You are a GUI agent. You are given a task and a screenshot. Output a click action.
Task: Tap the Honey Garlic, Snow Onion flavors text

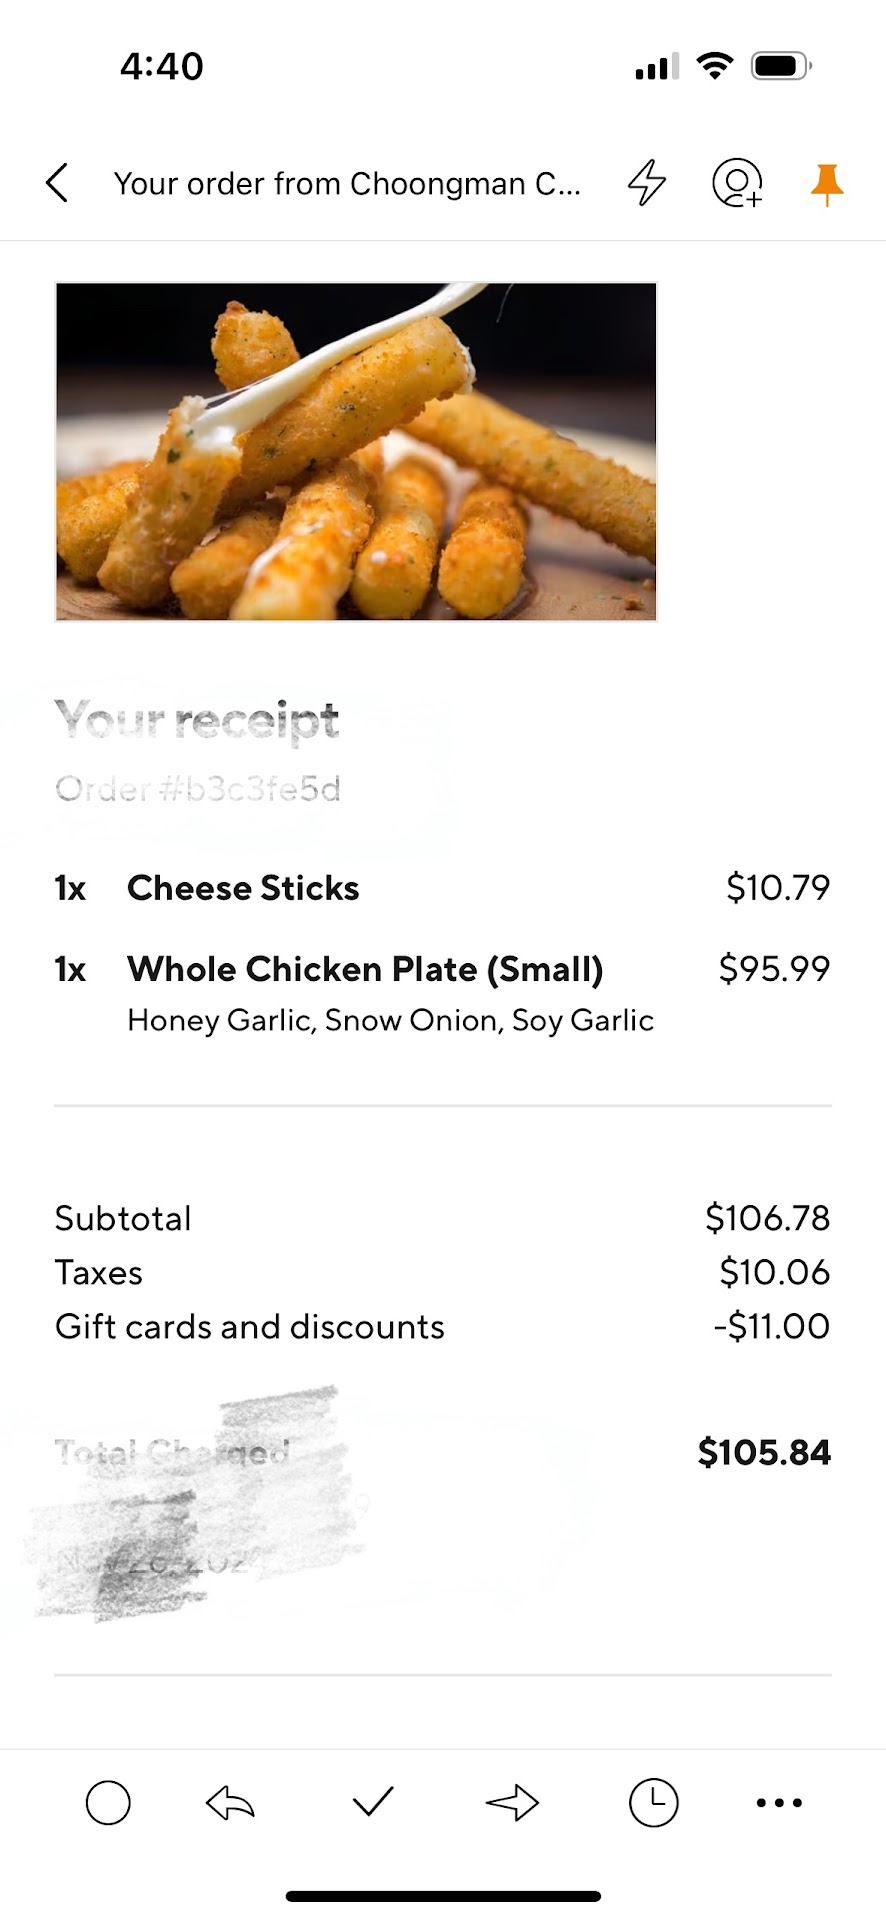click(x=390, y=1020)
